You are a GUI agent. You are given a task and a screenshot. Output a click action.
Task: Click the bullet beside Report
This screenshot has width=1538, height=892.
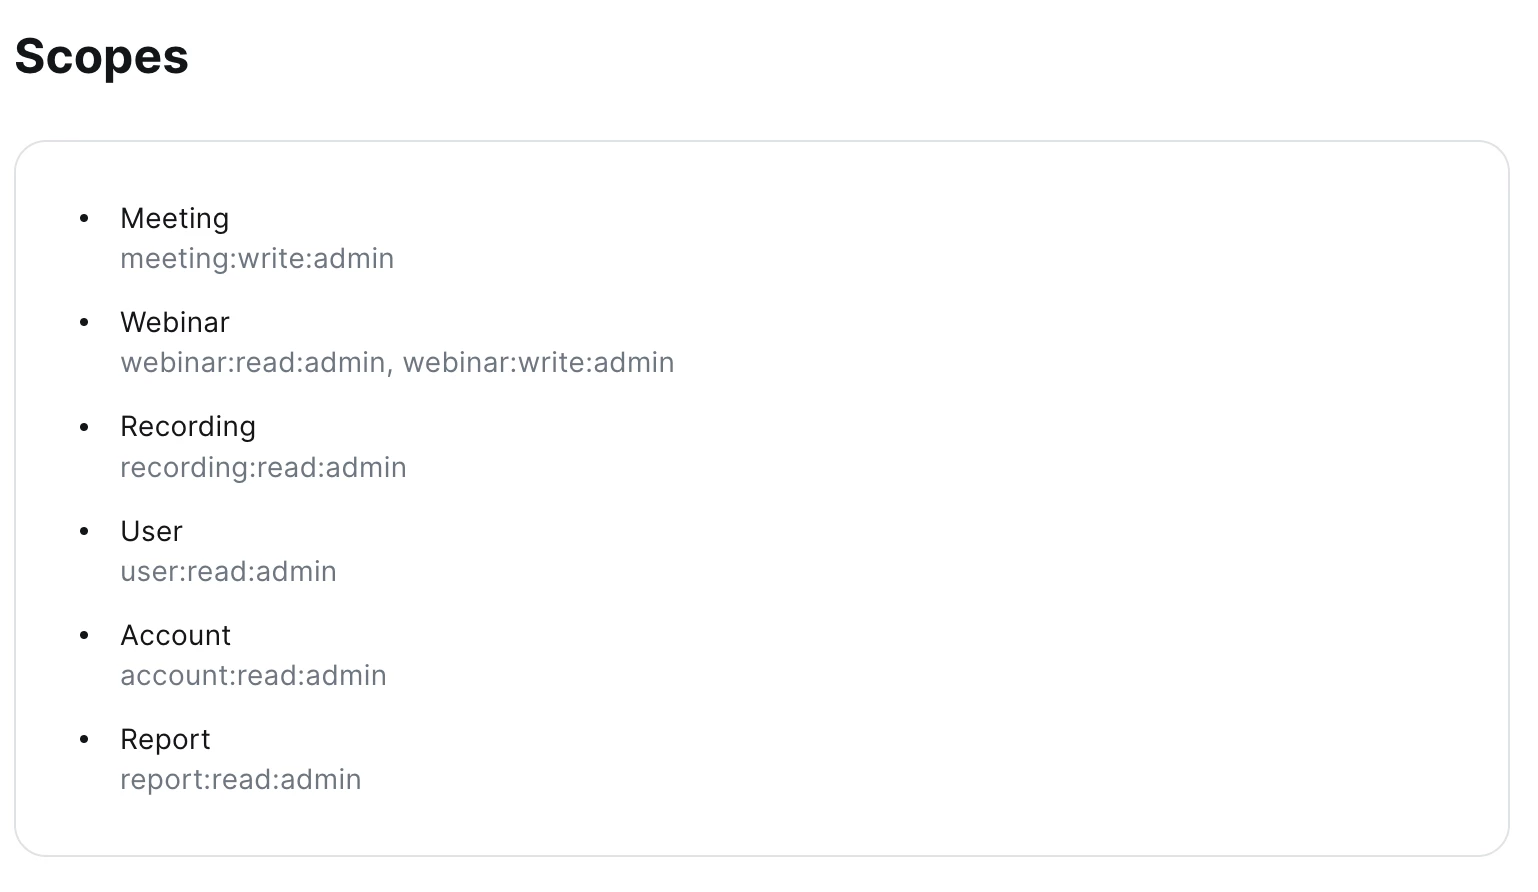(x=84, y=739)
